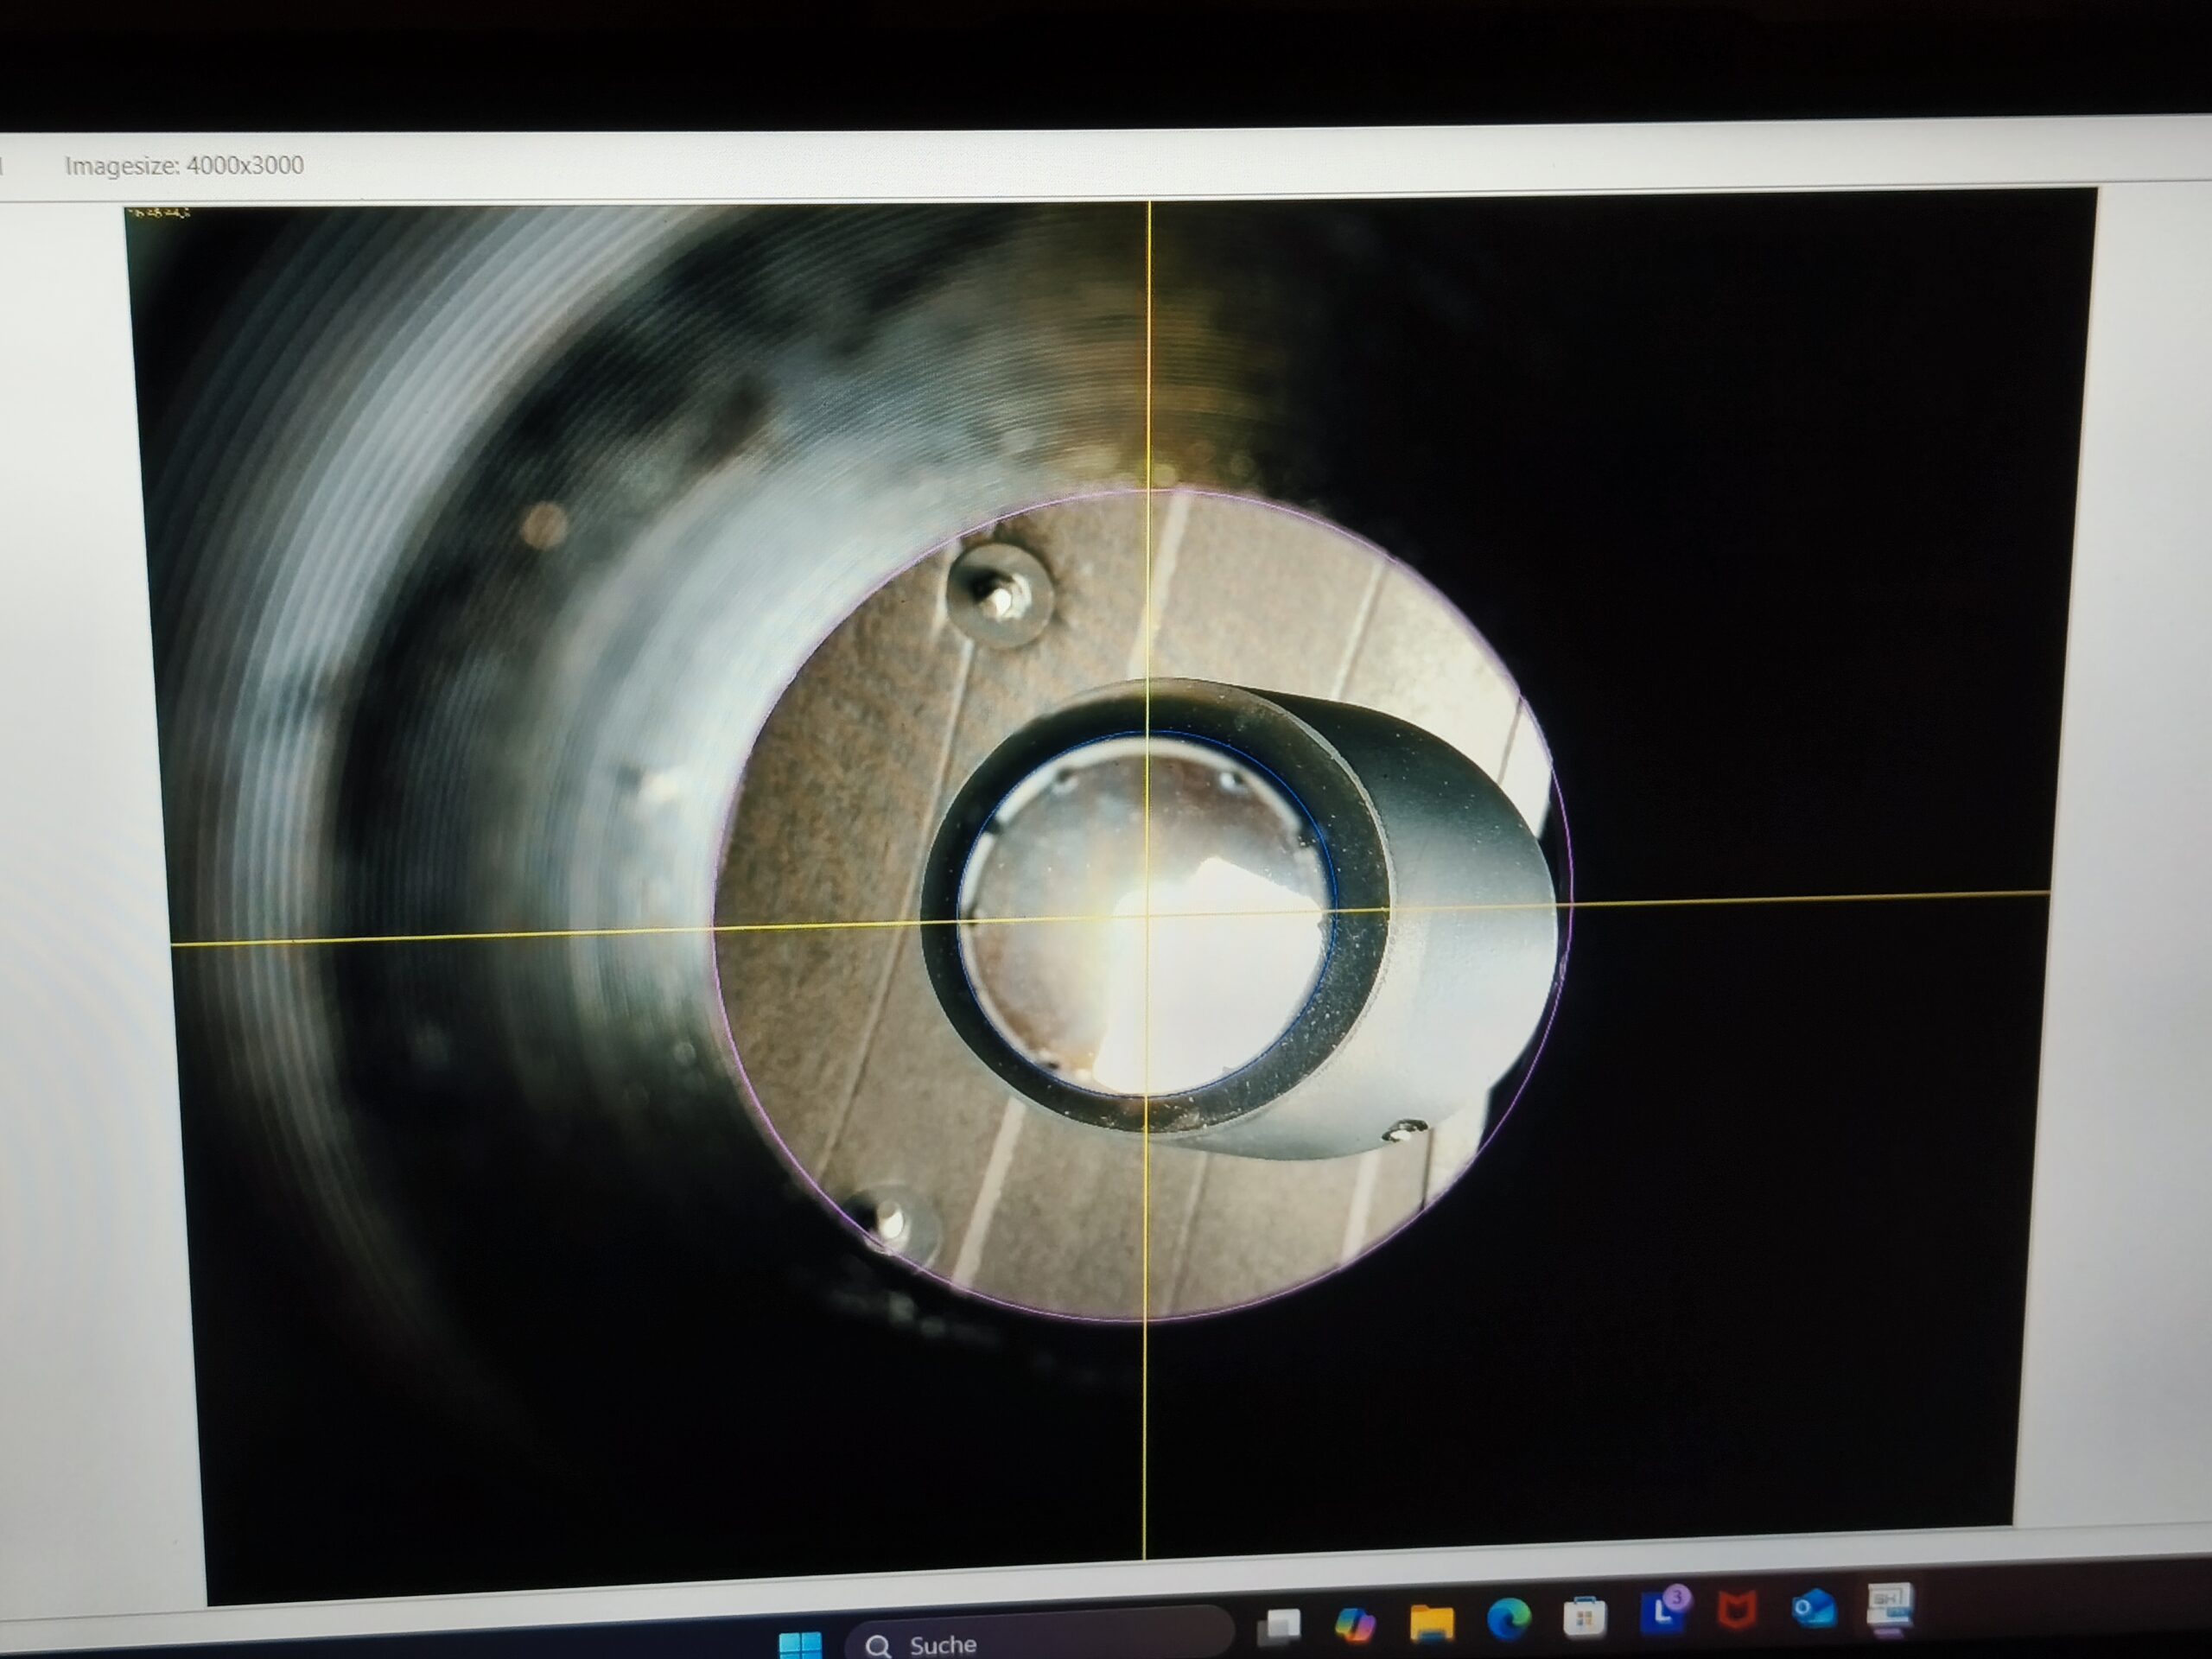Open Task View from the taskbar
Screen dimensions: 2212x1659
click(1279, 1625)
